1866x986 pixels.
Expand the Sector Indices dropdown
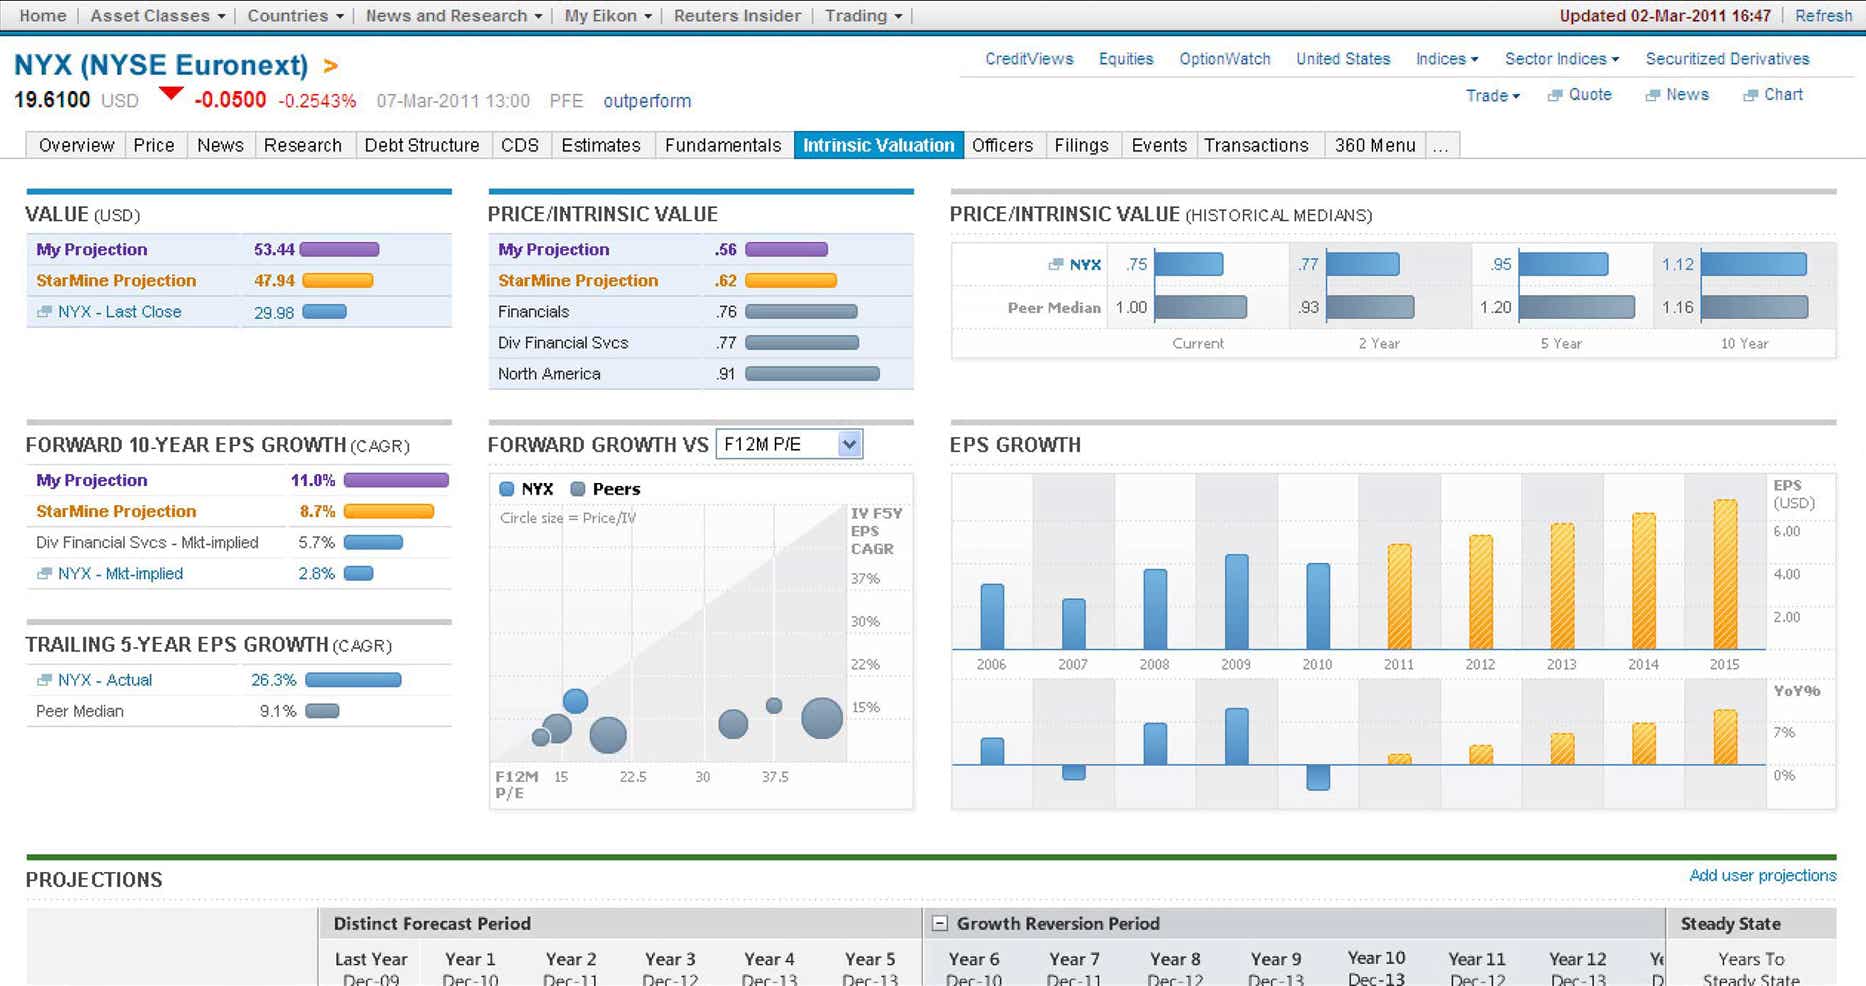click(1561, 59)
